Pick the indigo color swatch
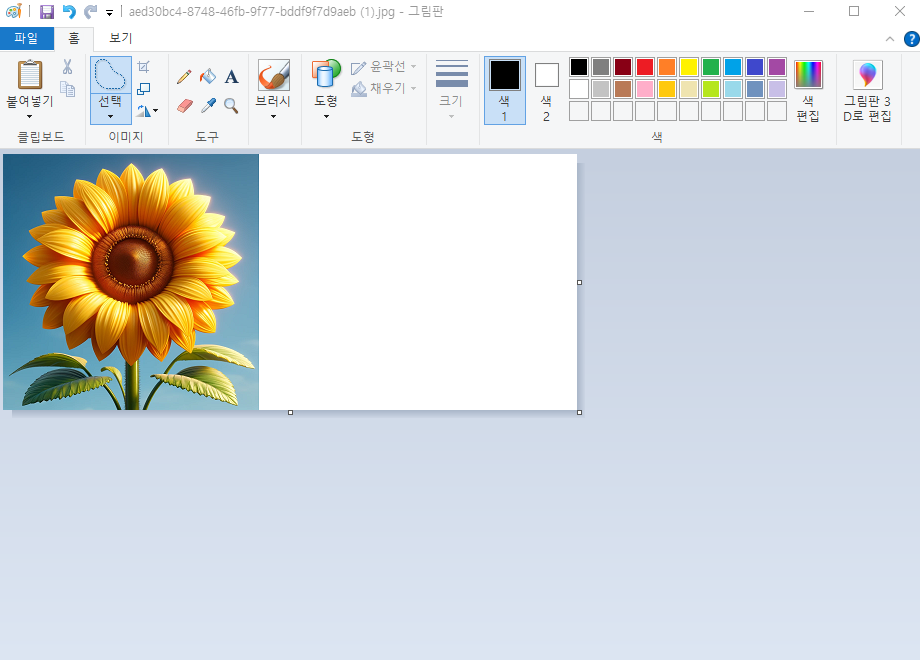This screenshot has height=660, width=920. click(x=755, y=67)
